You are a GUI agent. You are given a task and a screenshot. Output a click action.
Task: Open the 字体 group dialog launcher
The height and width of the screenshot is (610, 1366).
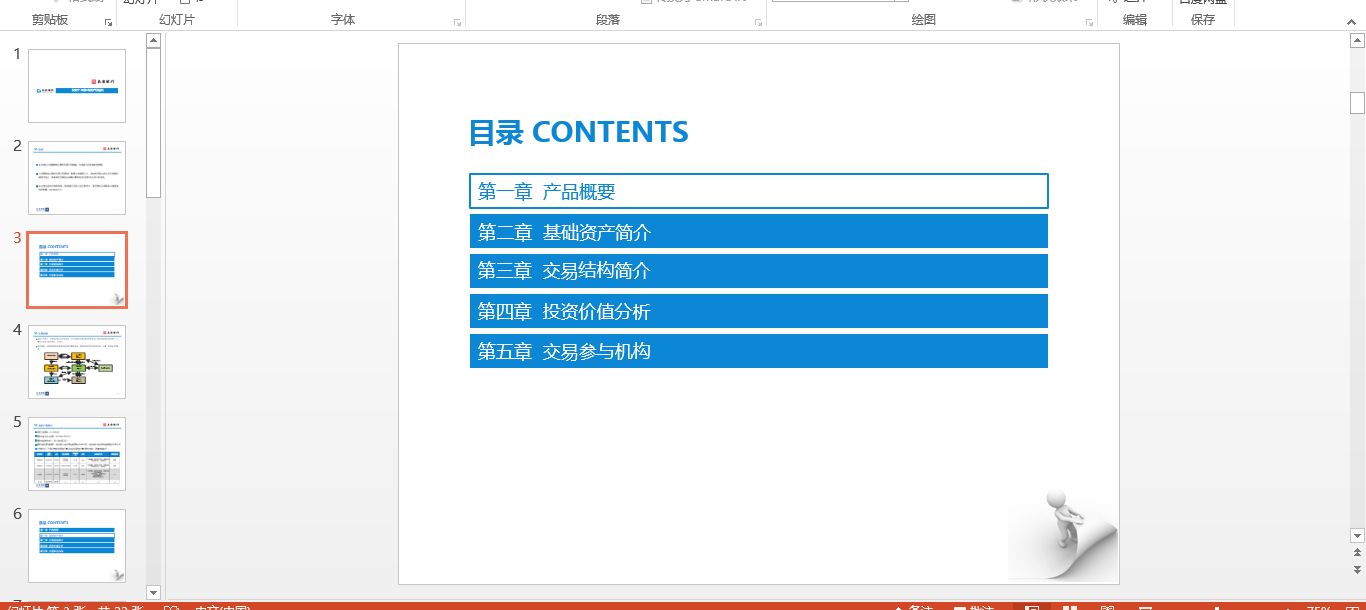458,22
